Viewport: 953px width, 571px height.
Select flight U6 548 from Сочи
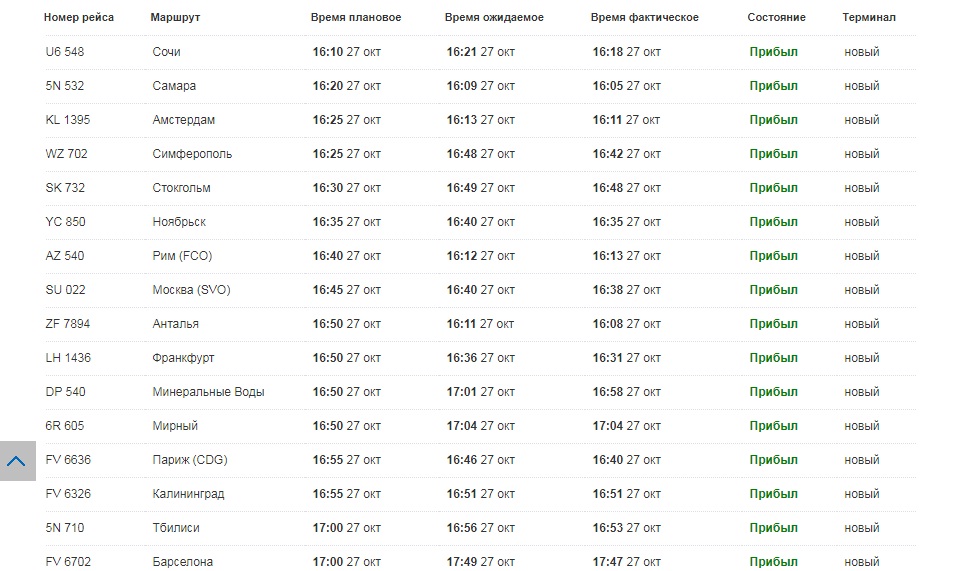tap(480, 52)
